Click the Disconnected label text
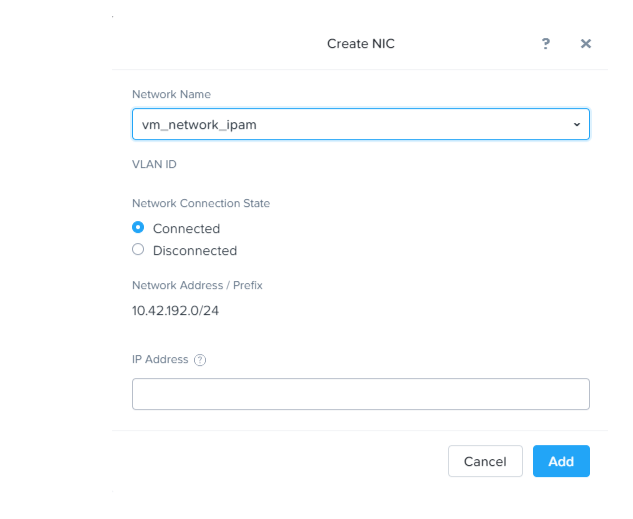 [x=195, y=250]
